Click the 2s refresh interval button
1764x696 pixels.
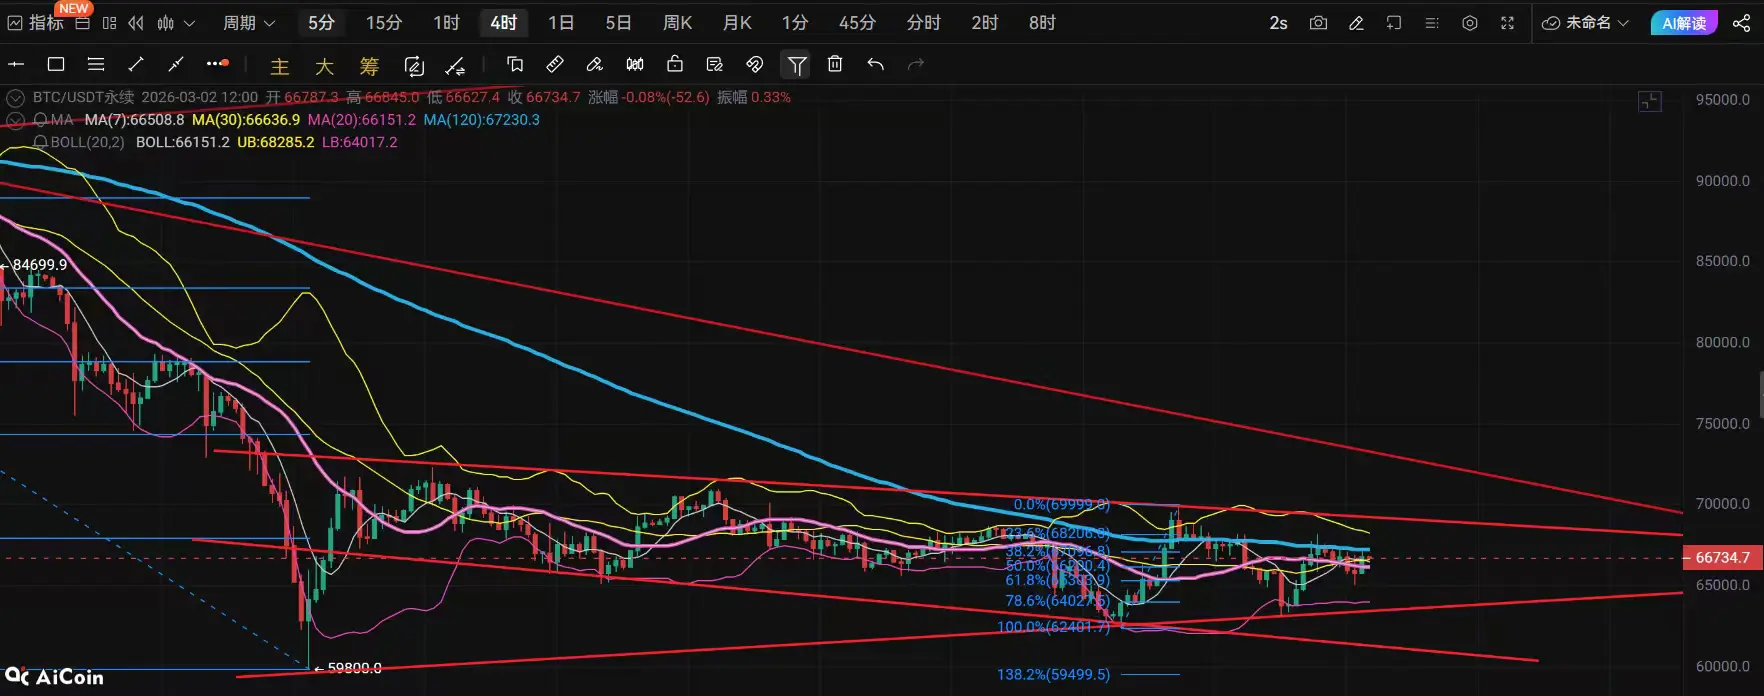point(1278,23)
